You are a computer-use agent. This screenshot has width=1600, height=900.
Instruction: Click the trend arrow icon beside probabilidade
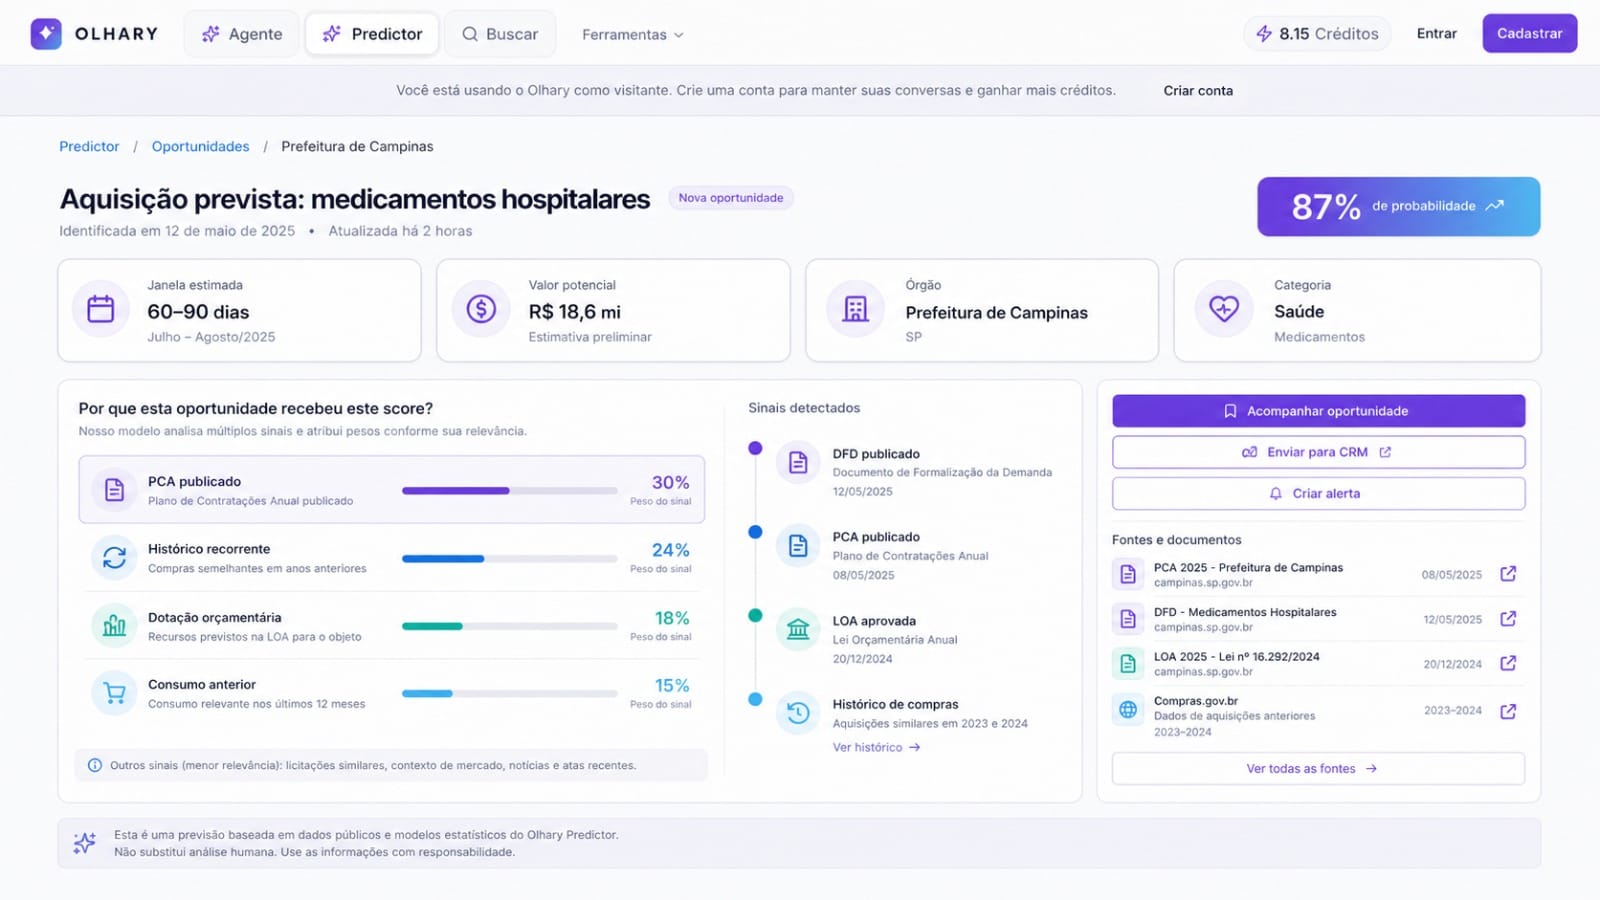pyautogui.click(x=1494, y=206)
